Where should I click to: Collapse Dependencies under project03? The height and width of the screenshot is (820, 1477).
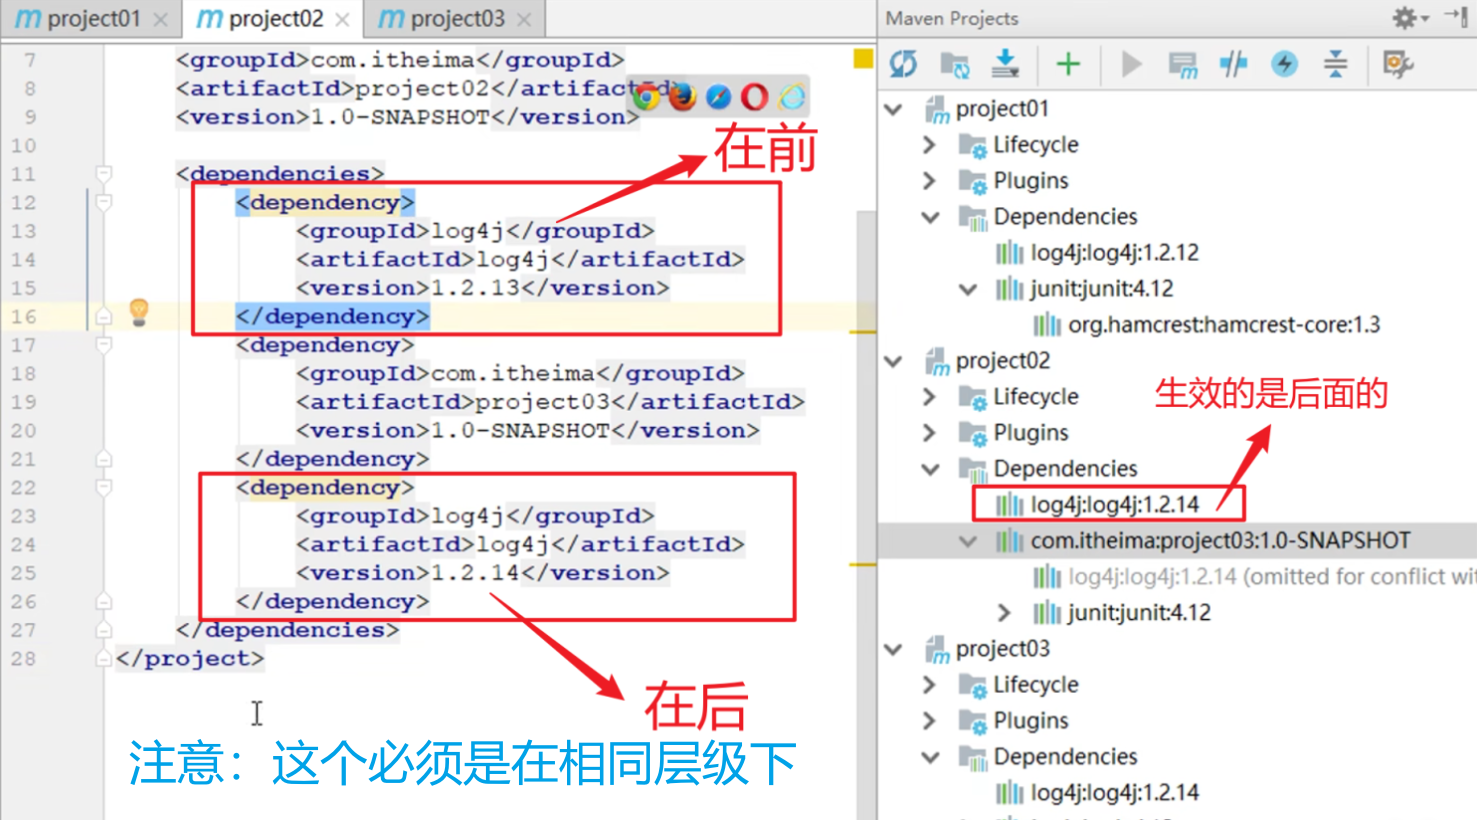tap(931, 757)
